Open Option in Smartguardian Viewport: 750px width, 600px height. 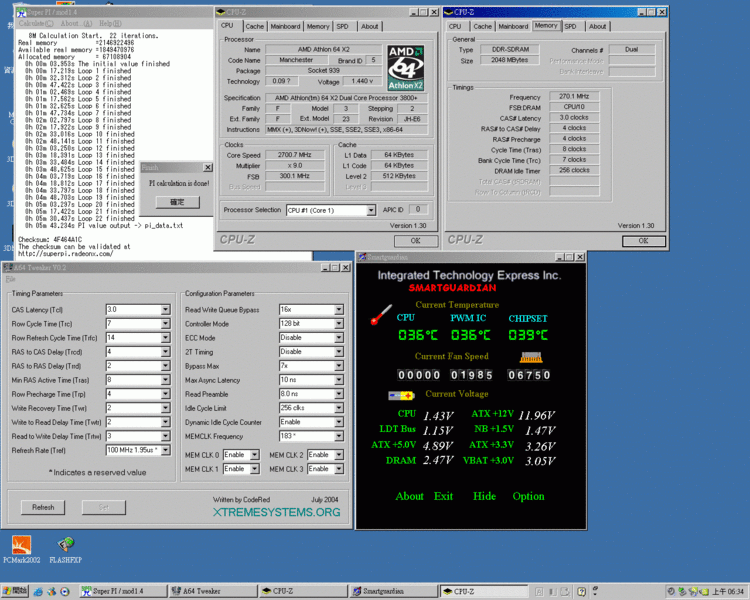(x=529, y=496)
